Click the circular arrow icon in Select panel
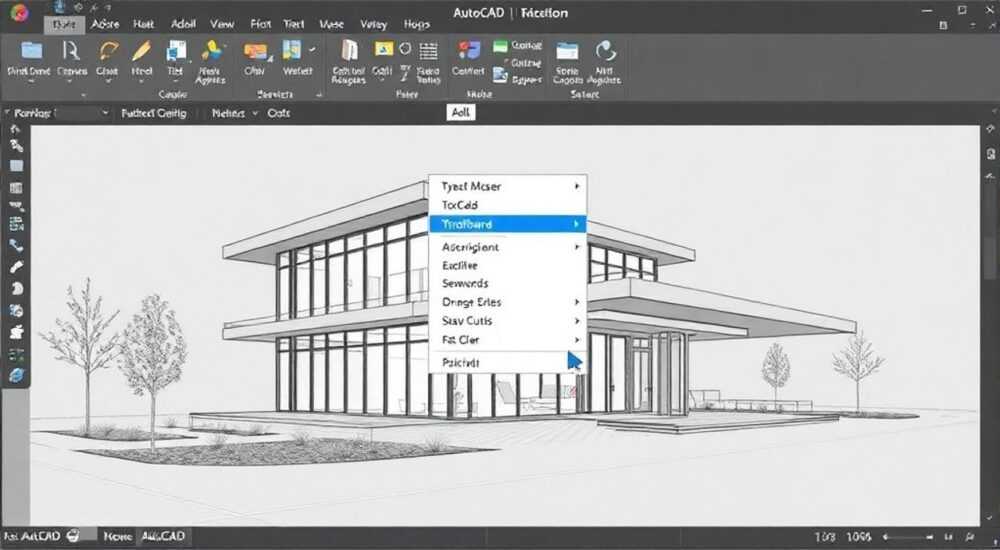Viewport: 1000px width, 550px height. tap(605, 50)
